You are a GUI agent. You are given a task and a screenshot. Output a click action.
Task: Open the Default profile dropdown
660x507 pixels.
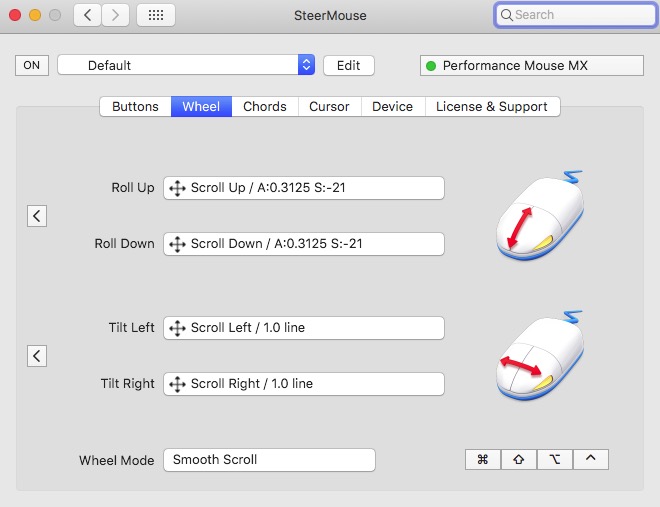[186, 65]
